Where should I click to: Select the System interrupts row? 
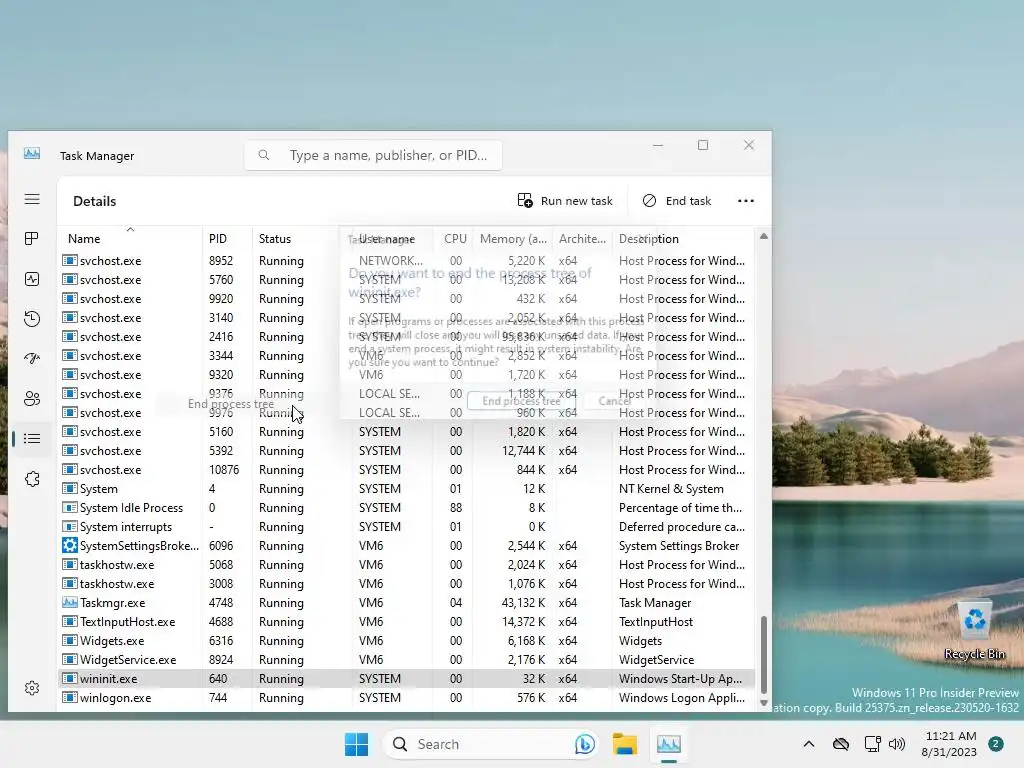406,526
